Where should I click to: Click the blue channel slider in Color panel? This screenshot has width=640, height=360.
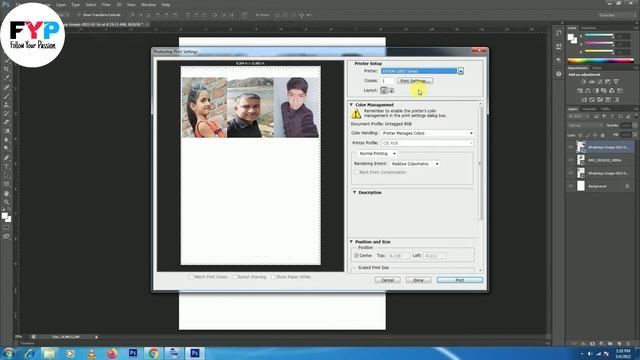[x=599, y=51]
